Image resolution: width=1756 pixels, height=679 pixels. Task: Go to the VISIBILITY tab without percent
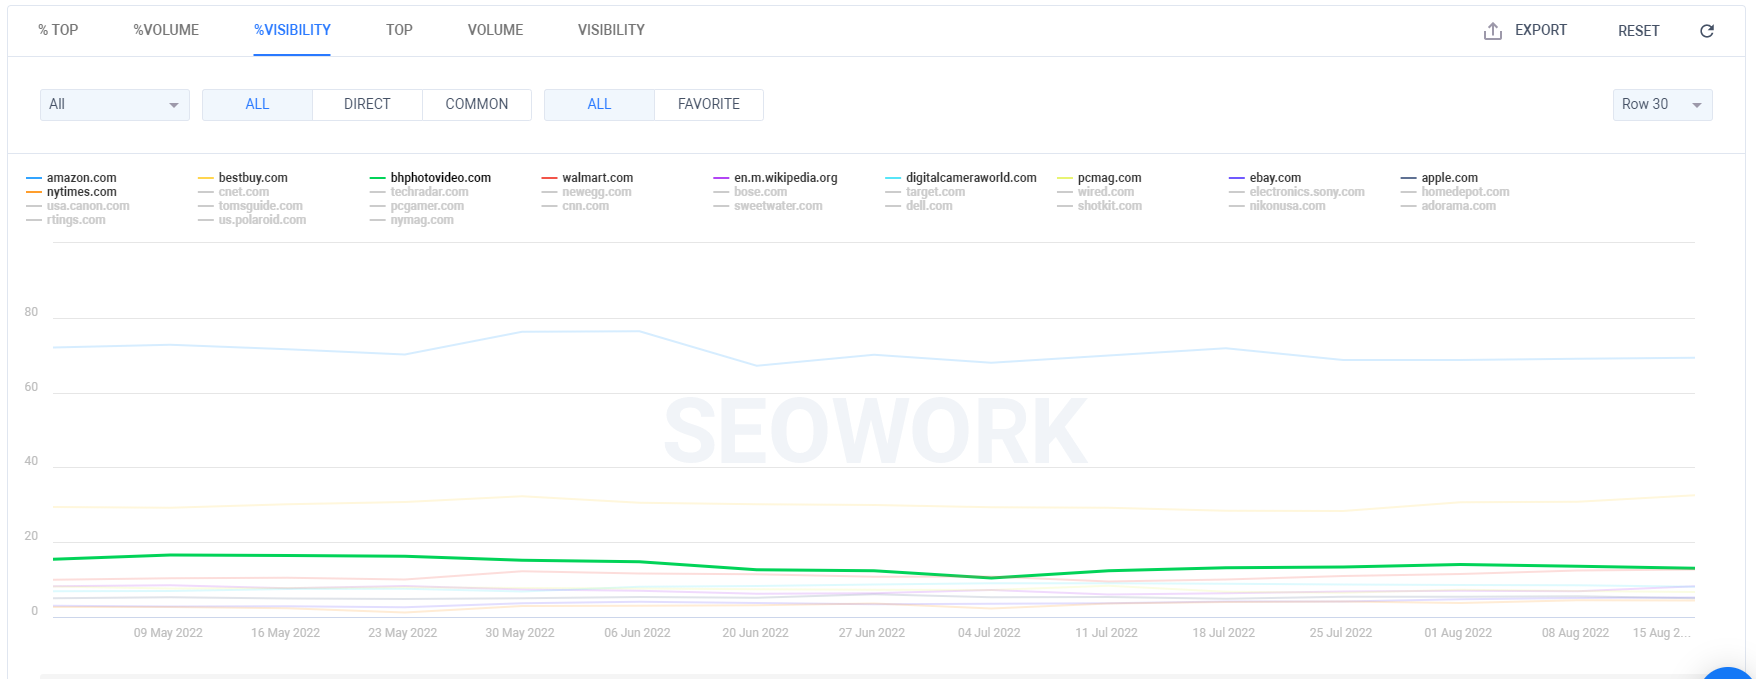click(x=611, y=30)
